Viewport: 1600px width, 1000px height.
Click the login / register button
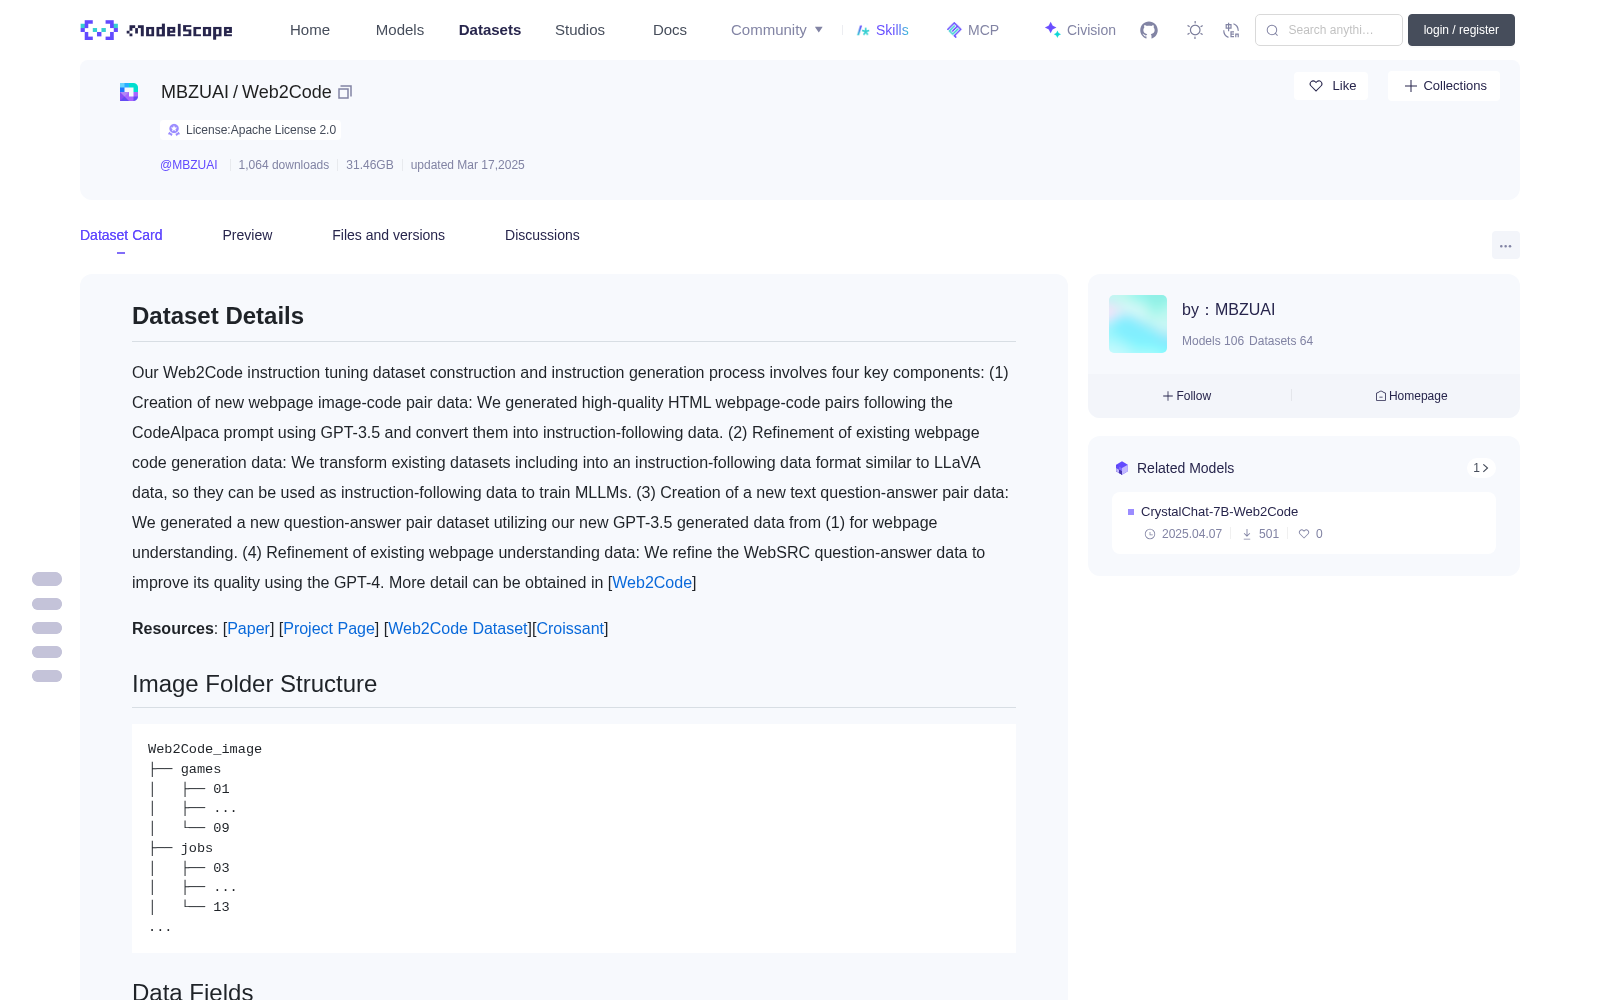tap(1461, 30)
